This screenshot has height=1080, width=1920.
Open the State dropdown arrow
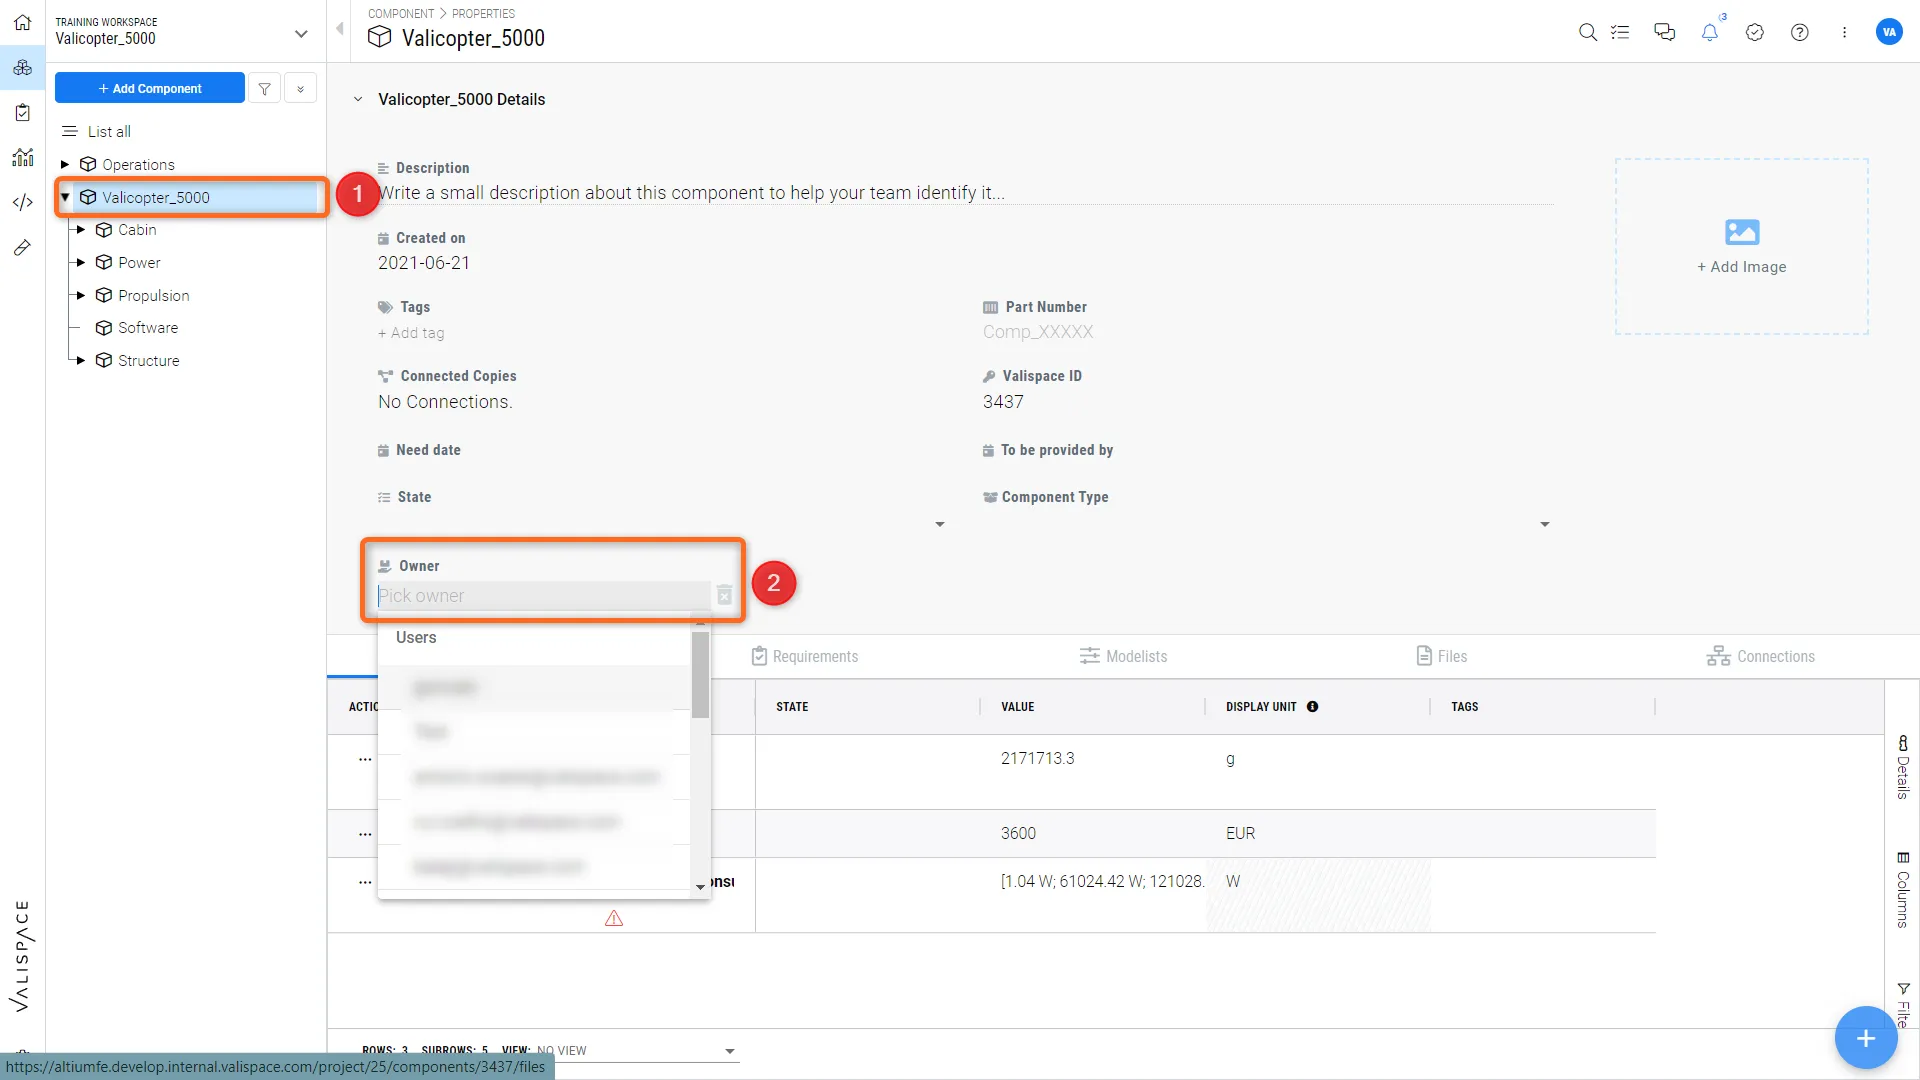(x=939, y=524)
